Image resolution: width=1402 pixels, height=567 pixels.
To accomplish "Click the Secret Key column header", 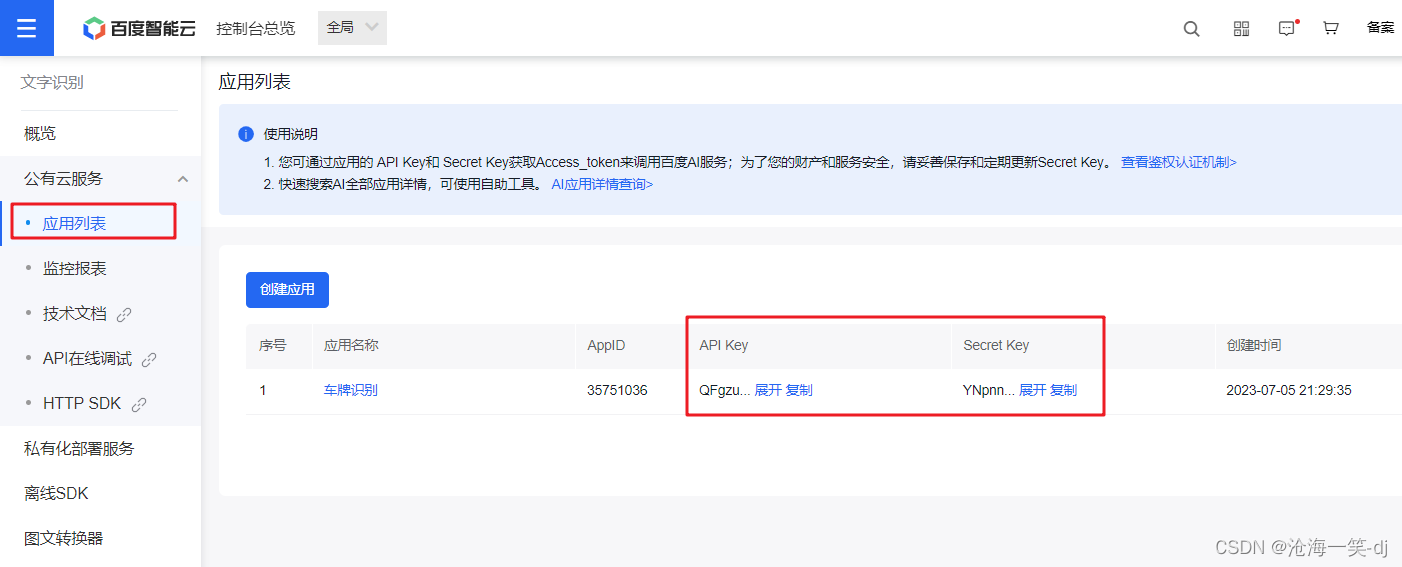I will pyautogui.click(x=996, y=345).
